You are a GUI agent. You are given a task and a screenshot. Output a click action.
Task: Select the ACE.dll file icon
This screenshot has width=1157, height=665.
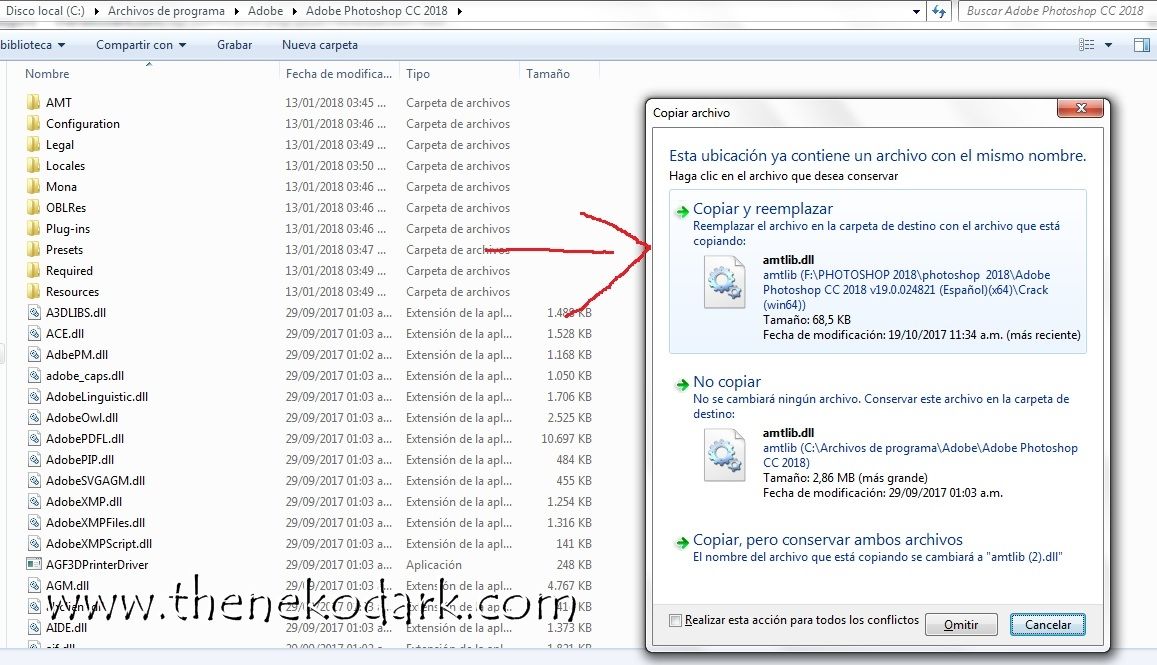click(34, 334)
